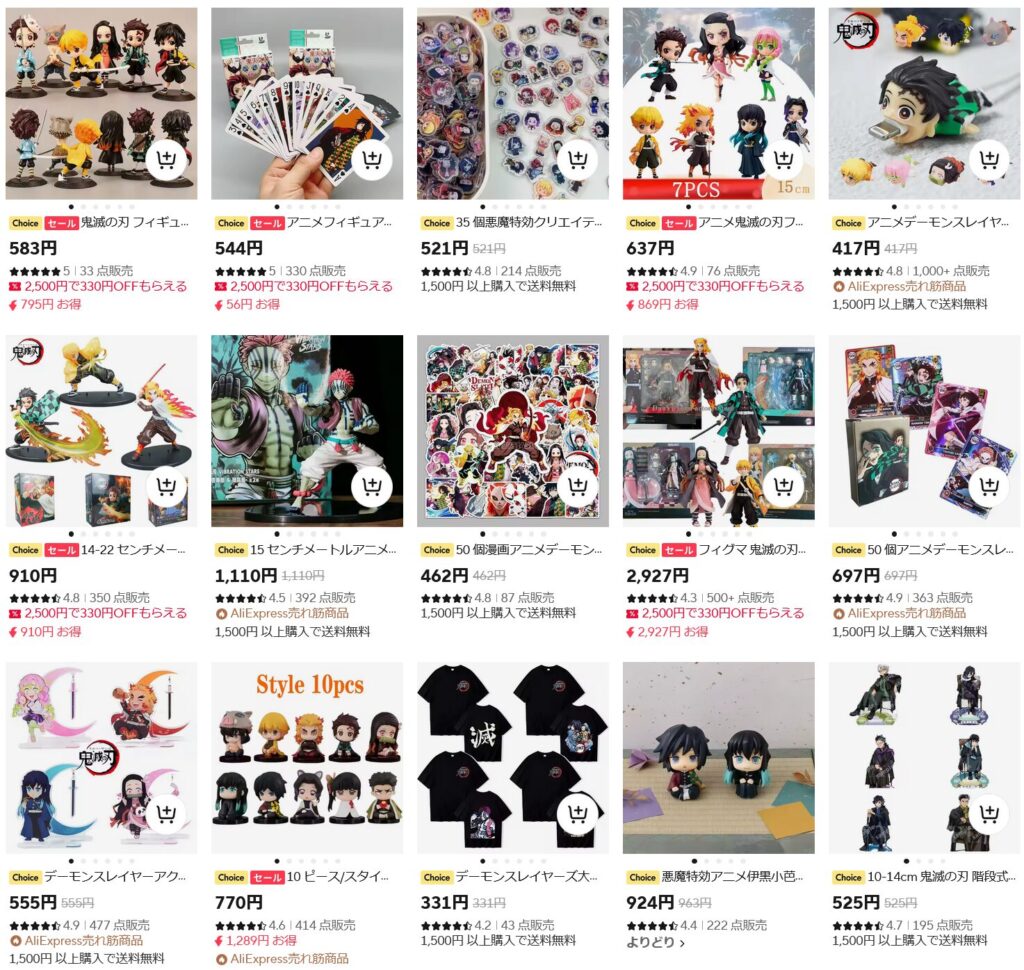This screenshot has width=1024, height=970.
Task: Add the 583円 figure set to cart
Action: click(x=167, y=159)
